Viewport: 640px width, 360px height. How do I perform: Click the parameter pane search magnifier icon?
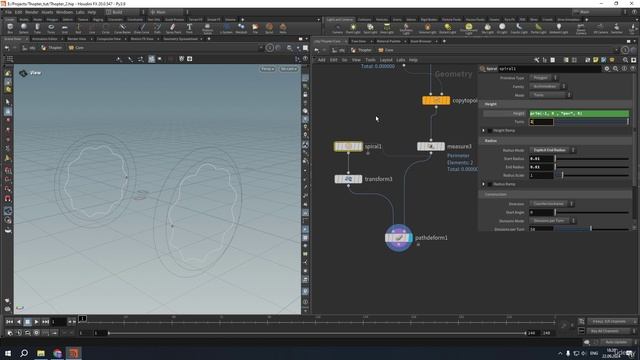(616, 69)
